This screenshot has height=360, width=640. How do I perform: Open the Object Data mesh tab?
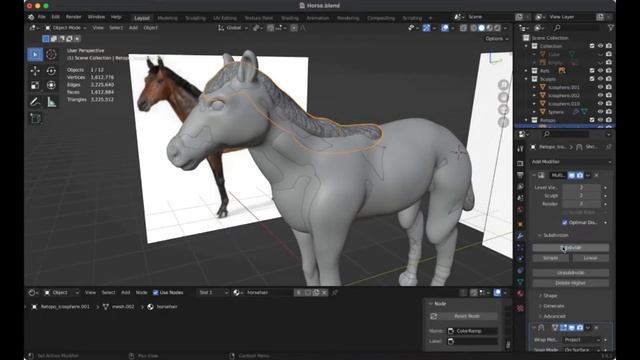click(520, 282)
